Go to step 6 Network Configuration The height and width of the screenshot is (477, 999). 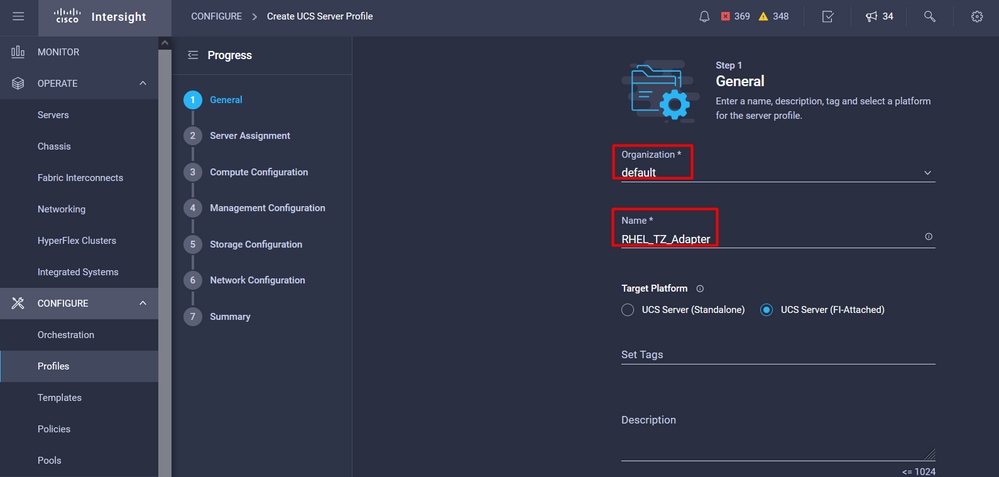point(245,280)
